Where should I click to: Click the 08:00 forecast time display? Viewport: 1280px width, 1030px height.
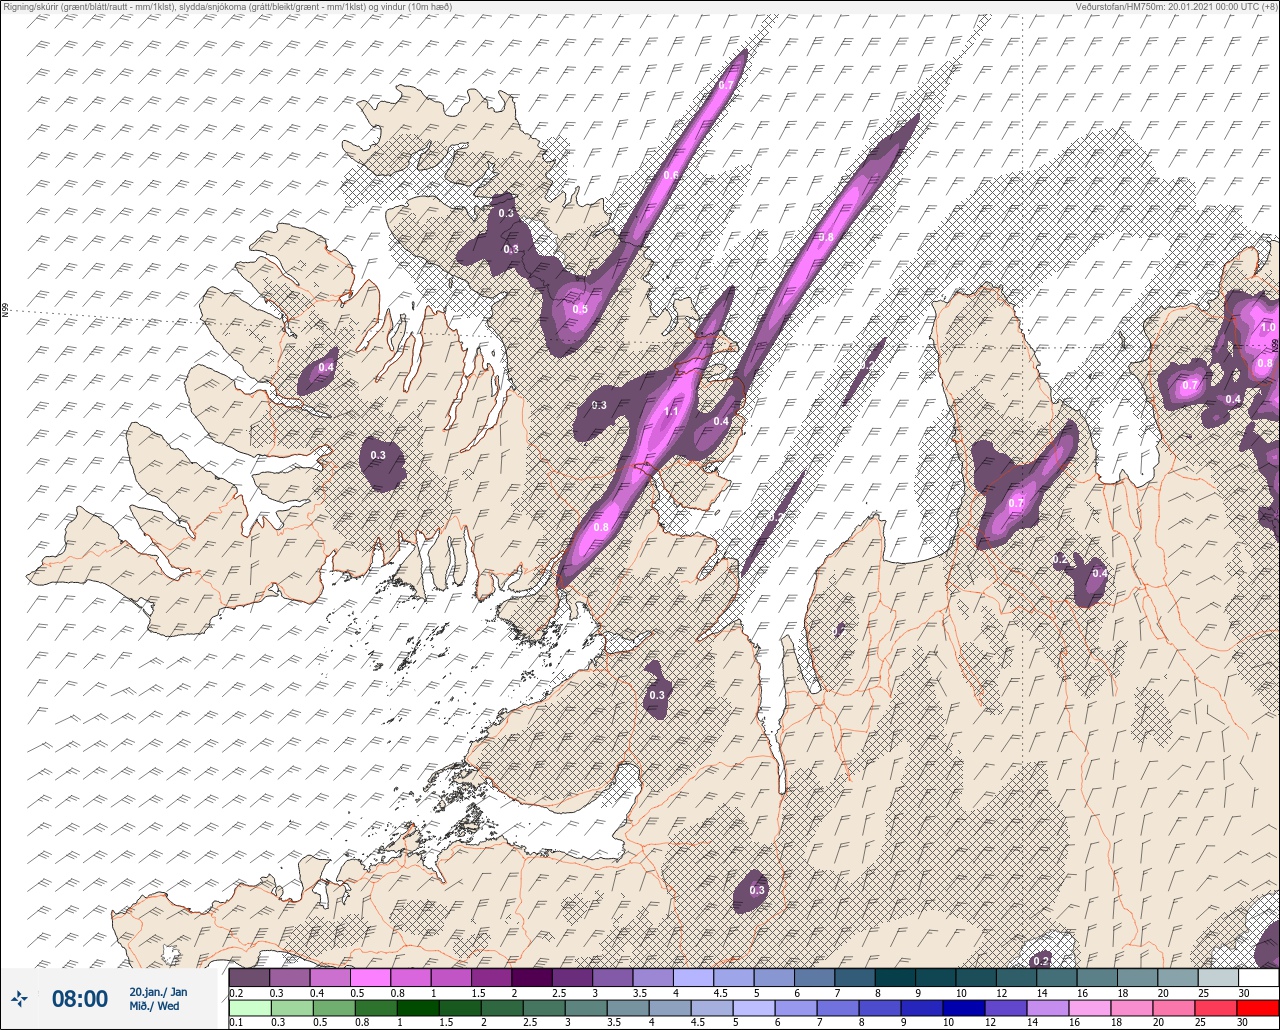79,998
